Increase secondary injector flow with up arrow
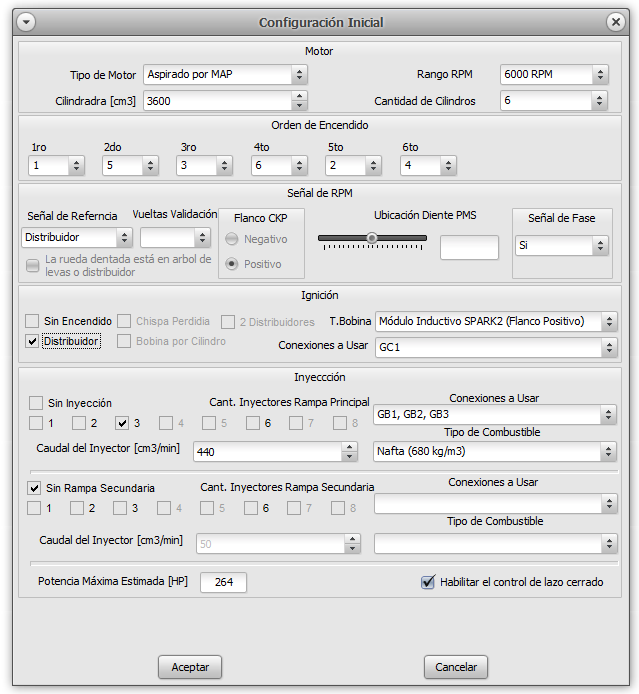The width and height of the screenshot is (639, 694). click(x=353, y=539)
